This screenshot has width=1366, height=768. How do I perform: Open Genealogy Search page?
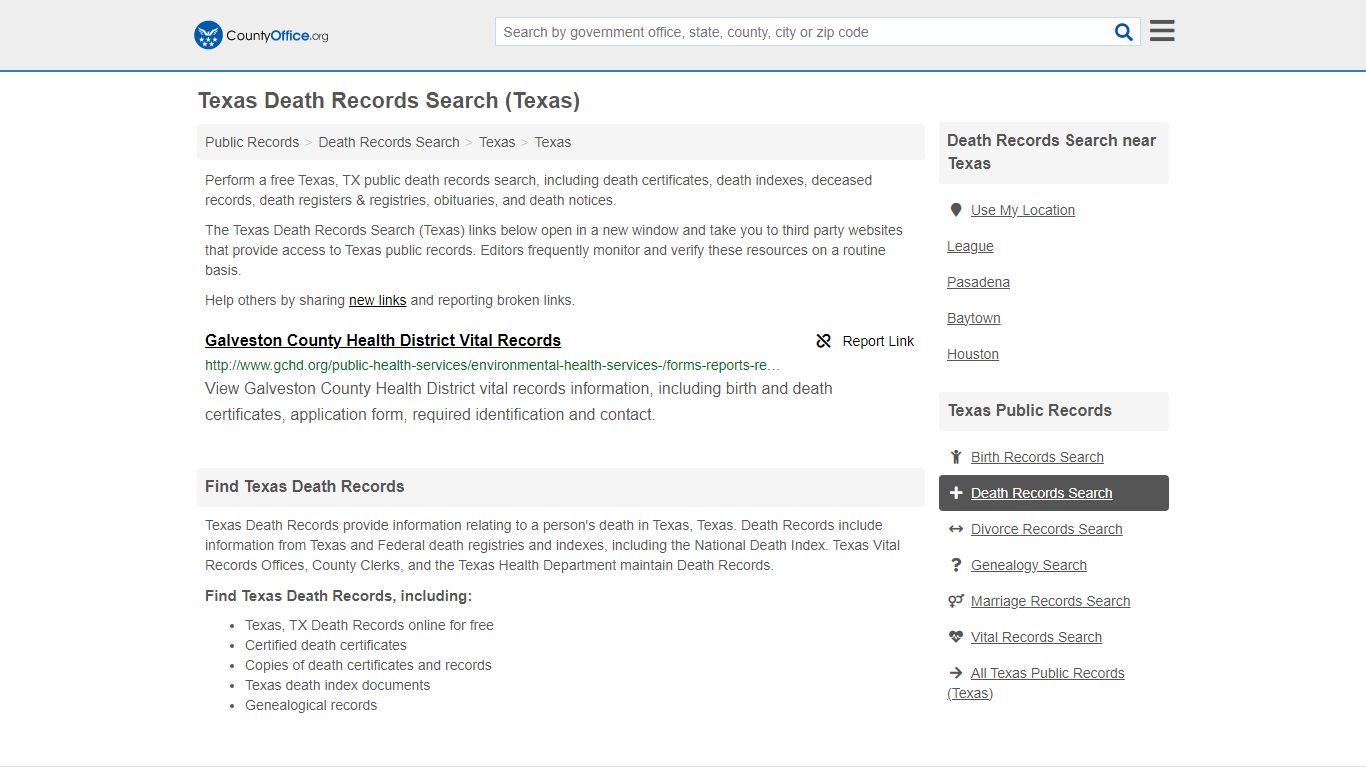click(1028, 565)
